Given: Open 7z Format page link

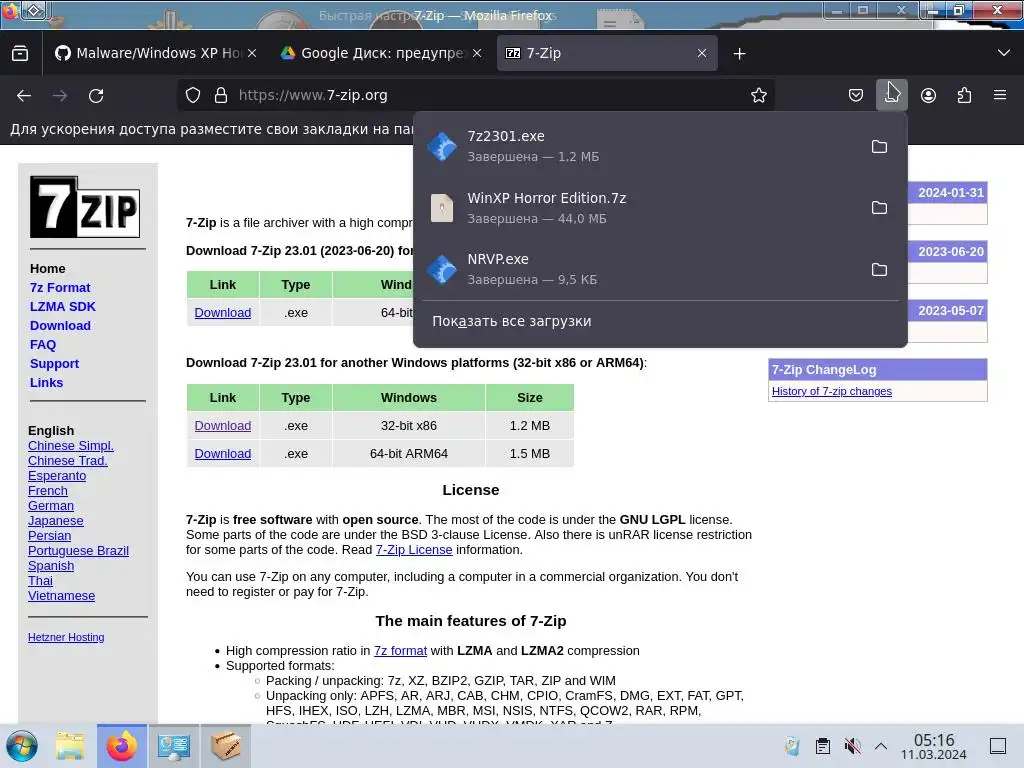Looking at the screenshot, I should point(60,287).
